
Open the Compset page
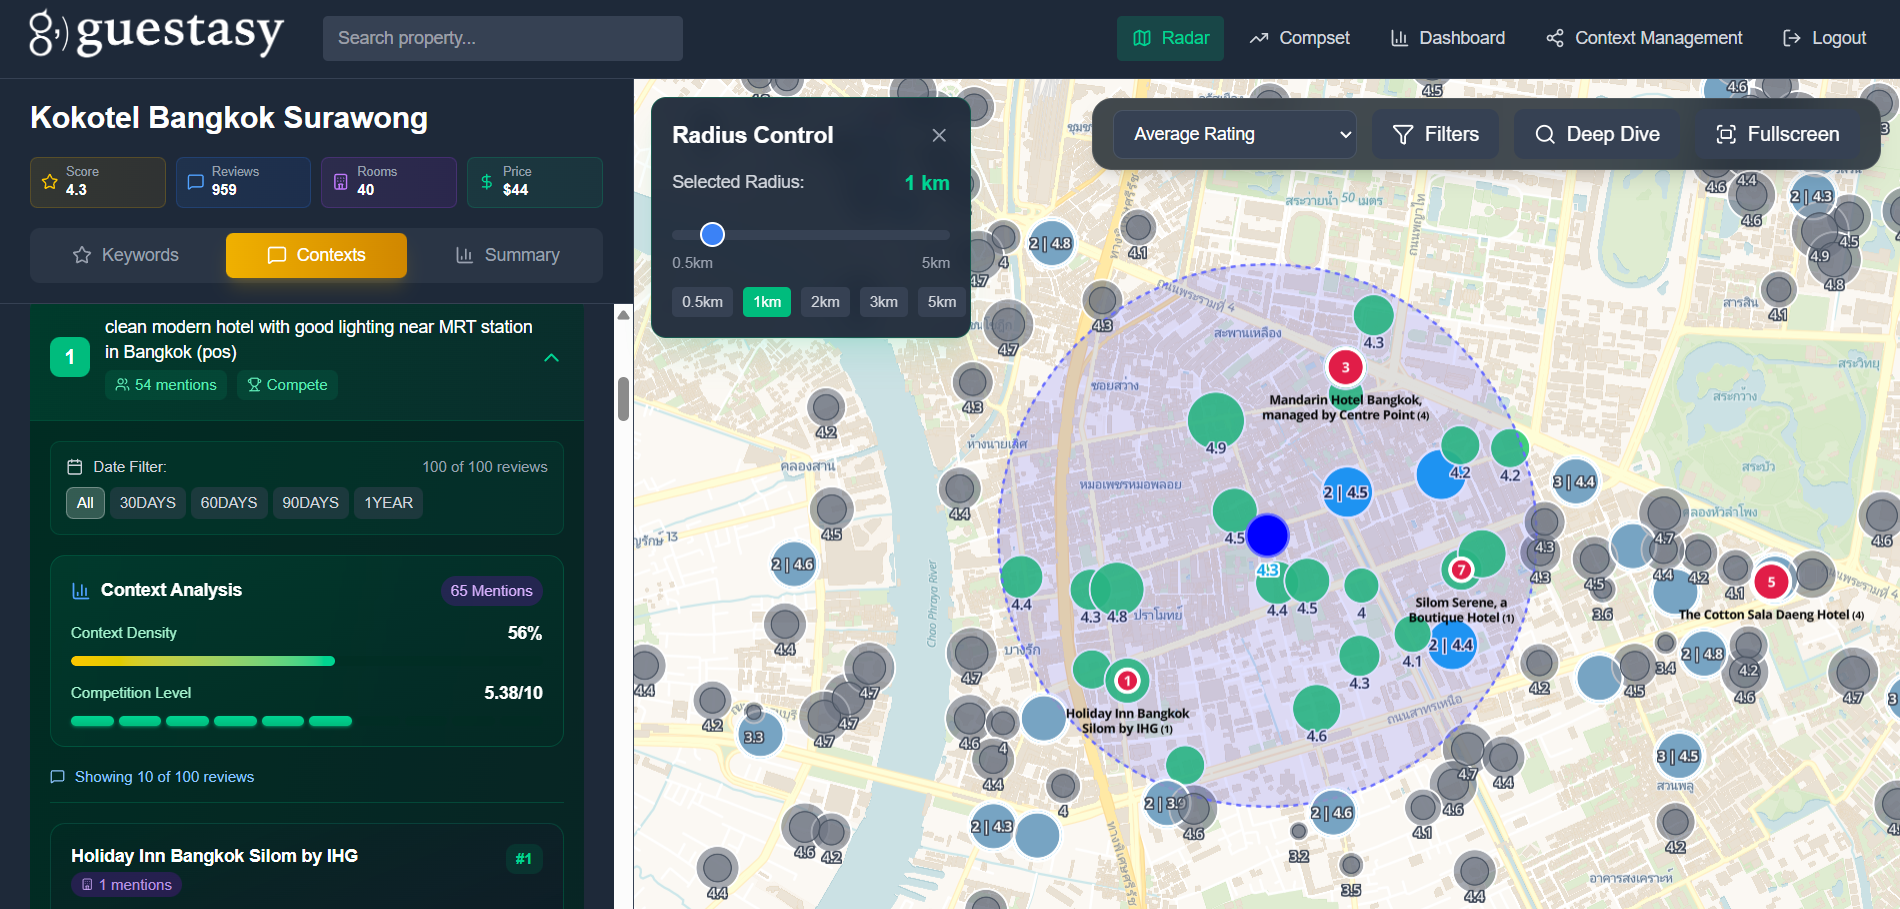coord(1299,38)
